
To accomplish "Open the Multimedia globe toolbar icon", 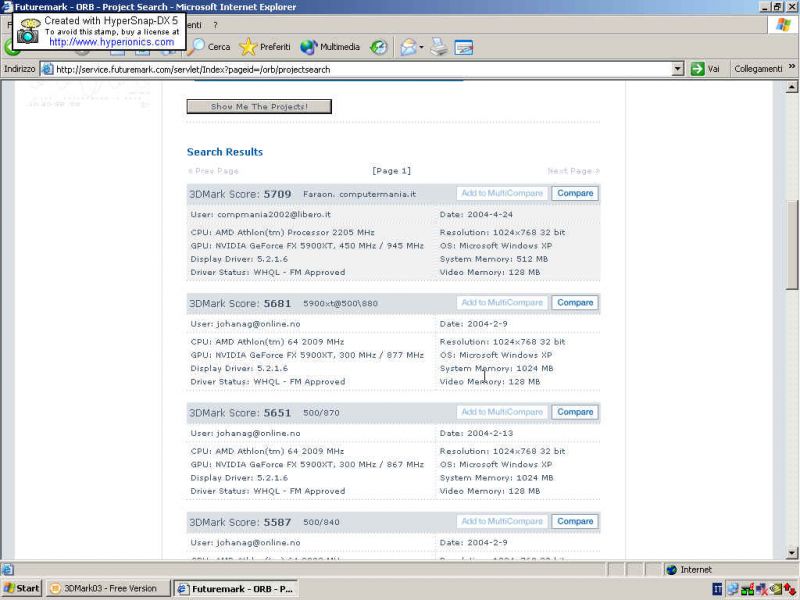I will tap(308, 47).
